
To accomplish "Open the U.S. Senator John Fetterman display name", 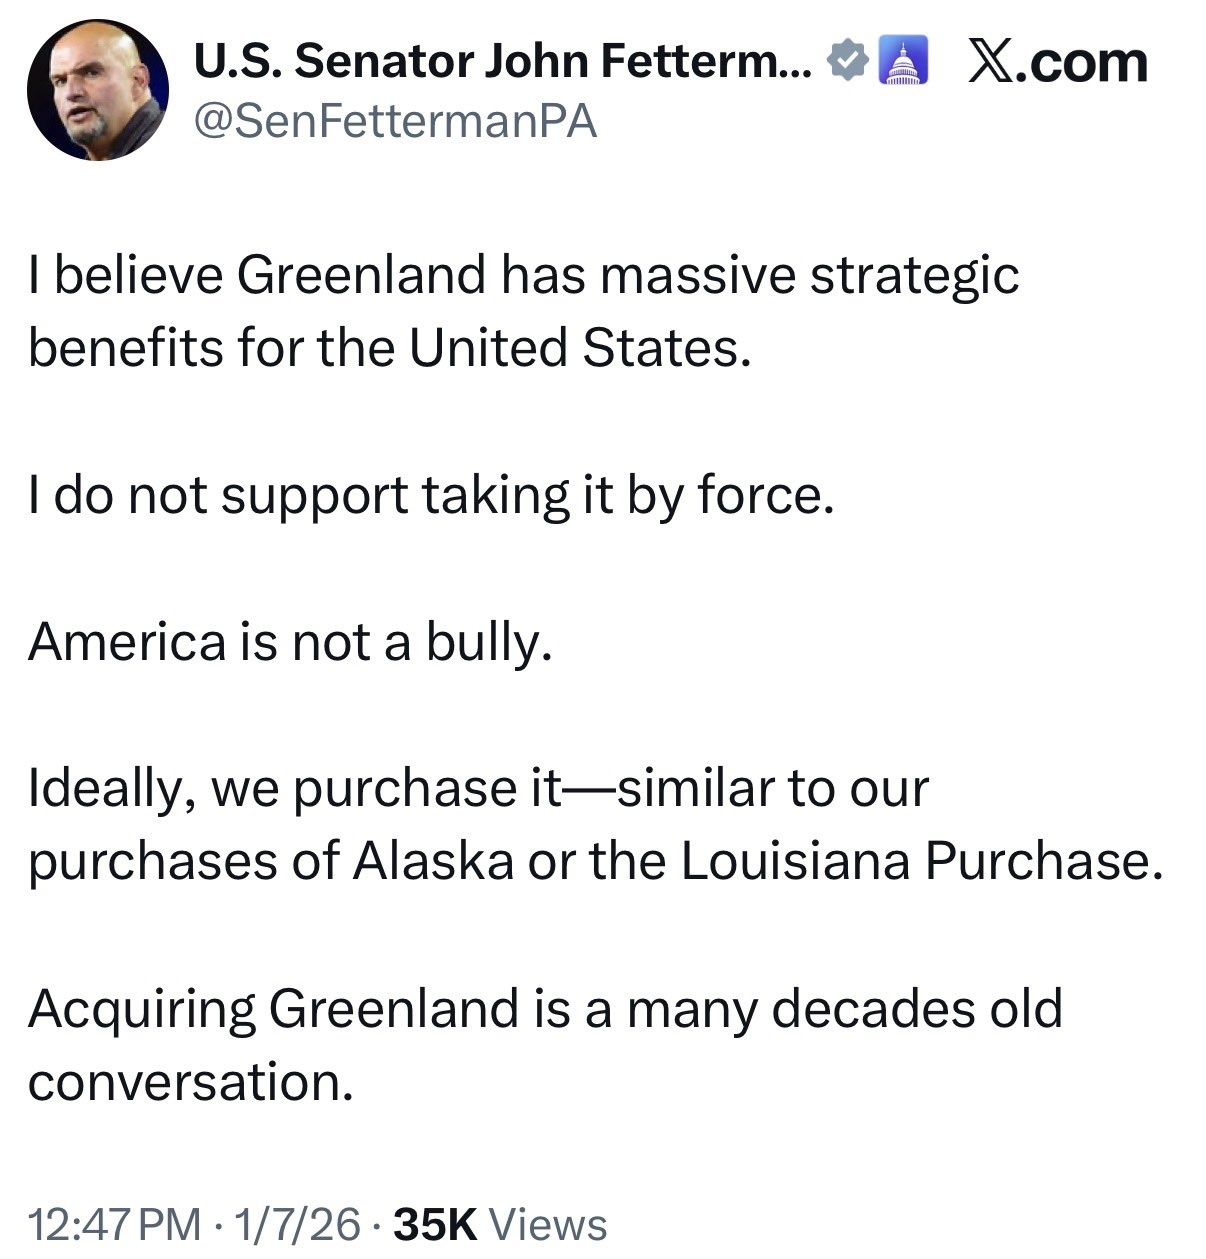I will [504, 61].
